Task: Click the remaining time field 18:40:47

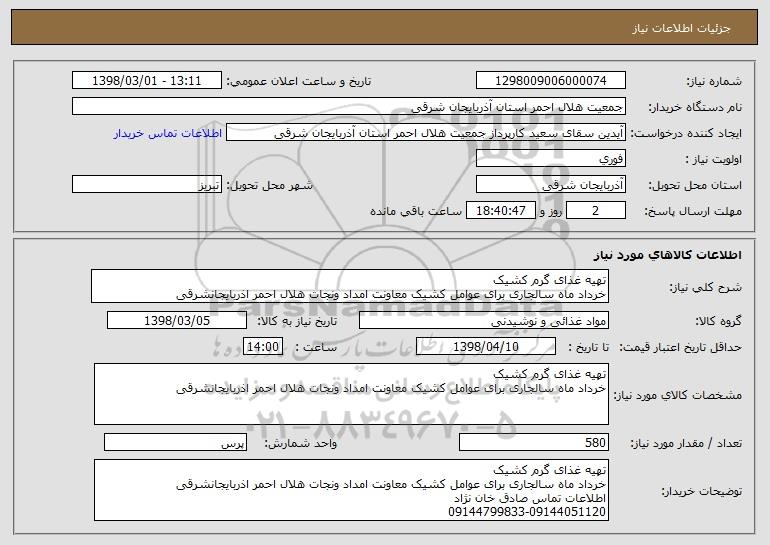Action: [x=500, y=211]
